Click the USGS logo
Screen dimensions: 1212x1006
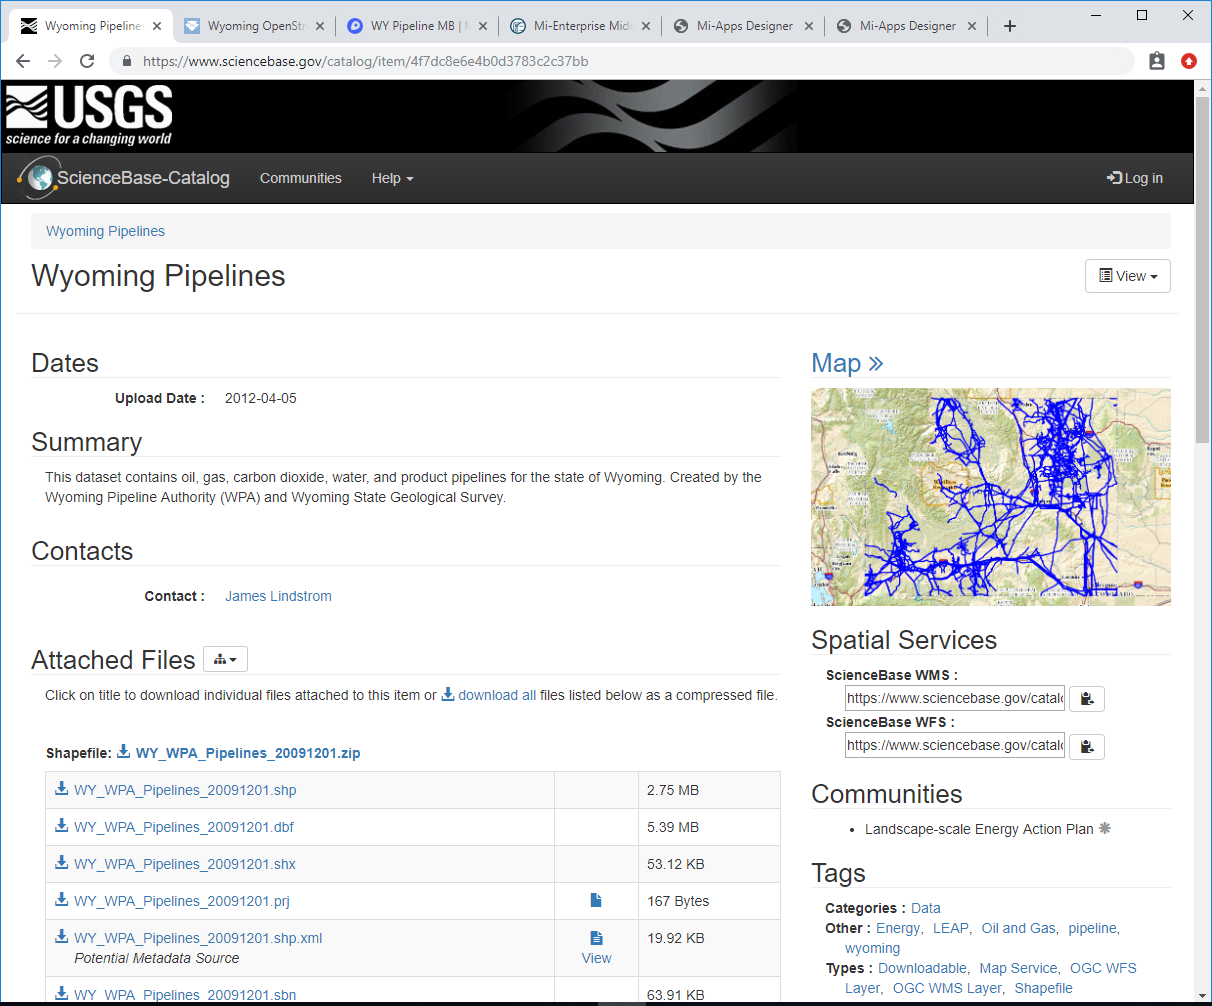[x=89, y=116]
